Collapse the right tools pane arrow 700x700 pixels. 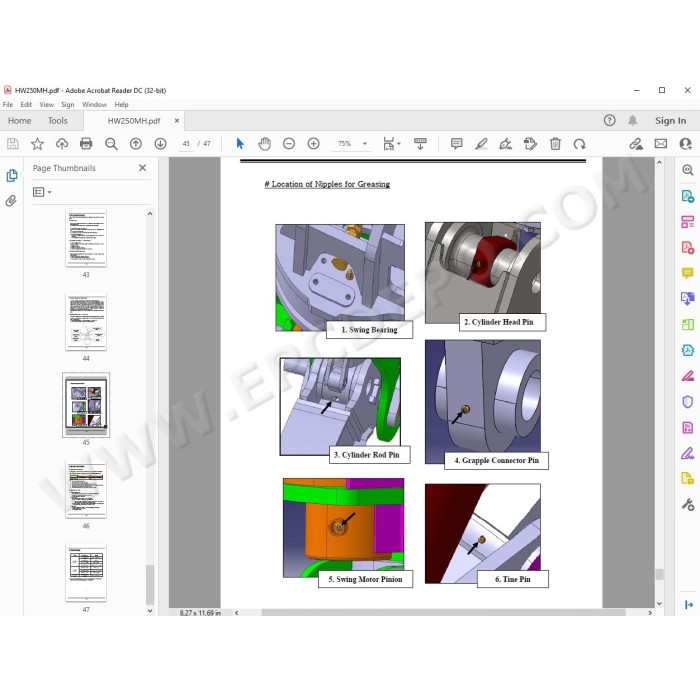tap(688, 604)
